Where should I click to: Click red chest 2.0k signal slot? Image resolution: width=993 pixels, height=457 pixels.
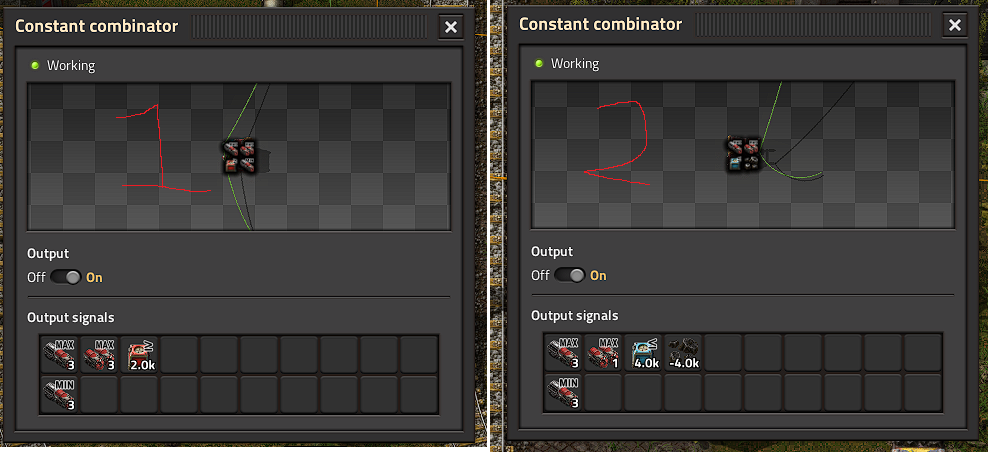(x=139, y=354)
